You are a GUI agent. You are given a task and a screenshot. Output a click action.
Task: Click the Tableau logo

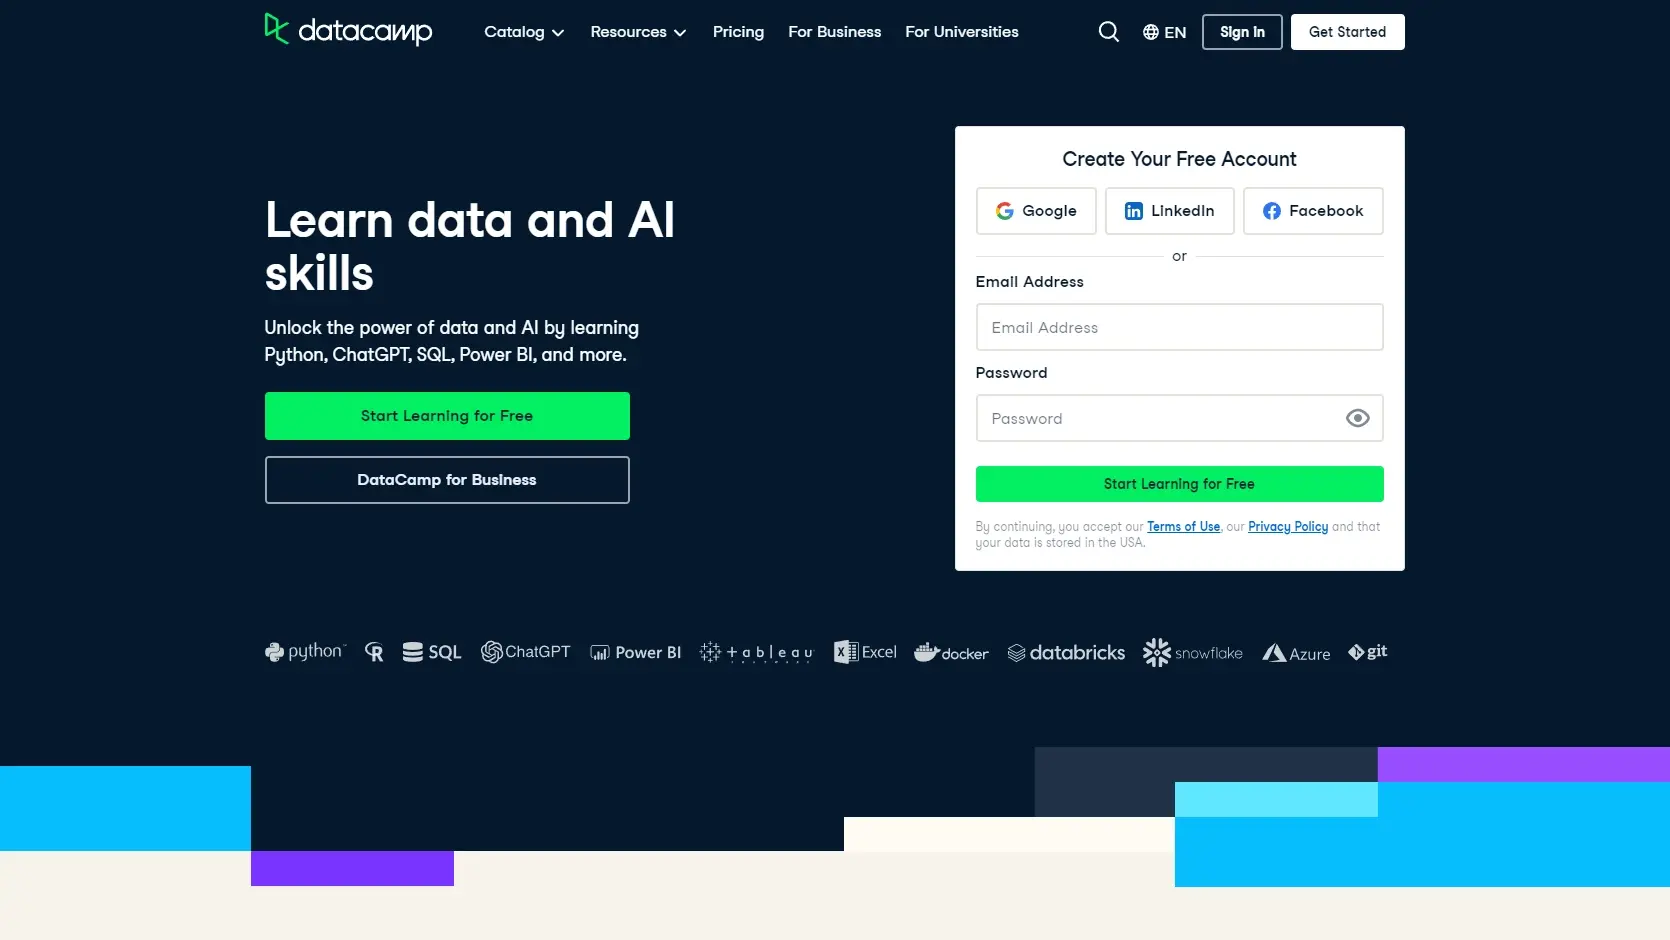757,652
